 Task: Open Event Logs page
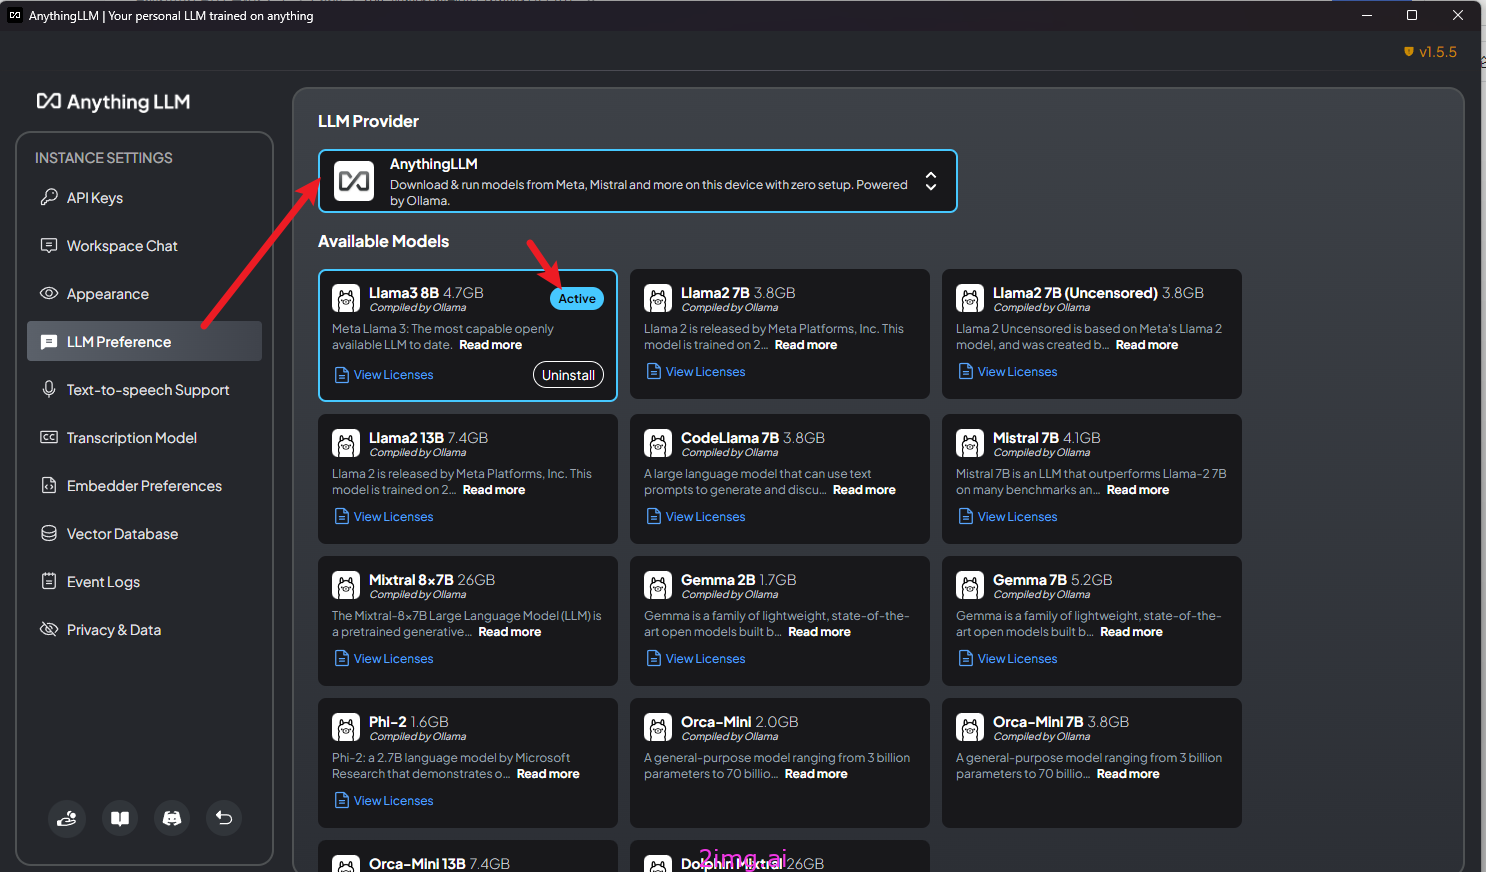pyautogui.click(x=144, y=582)
